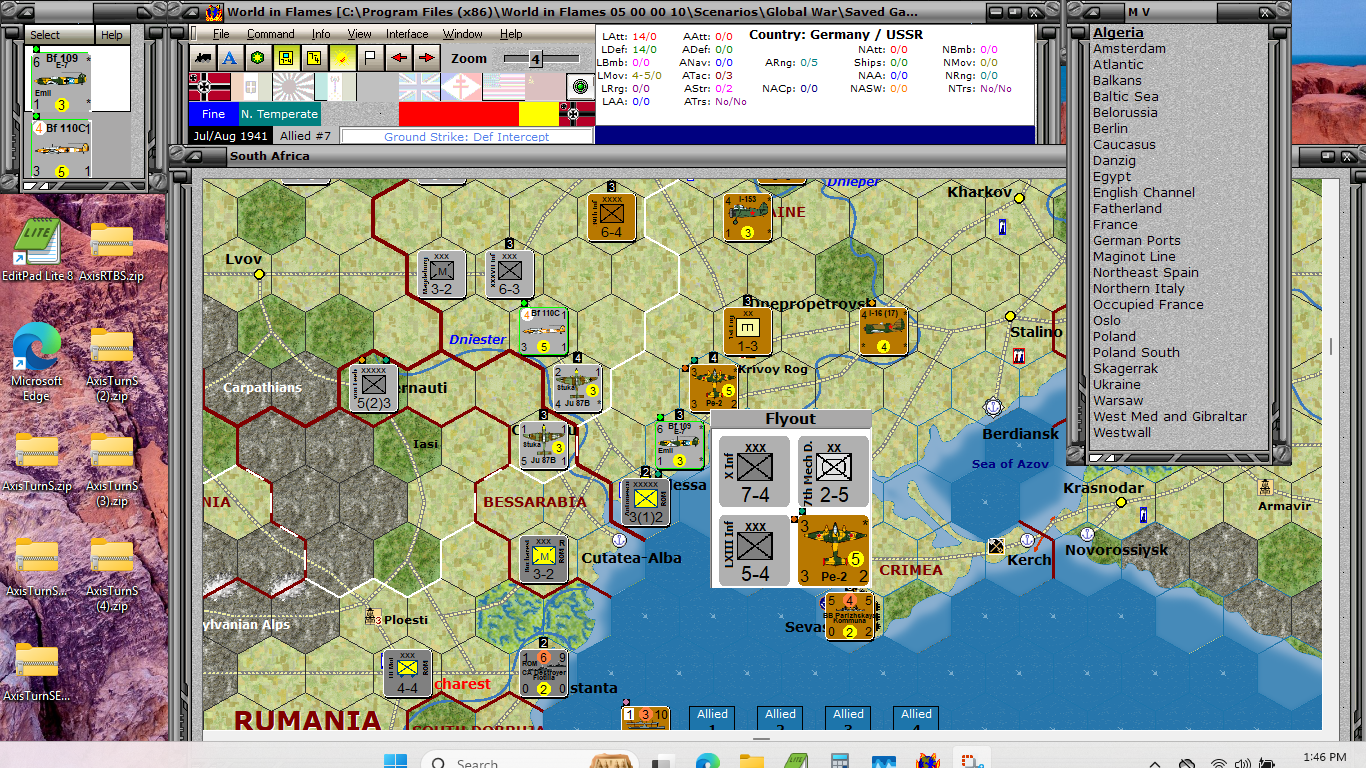Click the Soviet 6-4 infantry counter on the map
1366x768 pixels.
click(x=612, y=217)
